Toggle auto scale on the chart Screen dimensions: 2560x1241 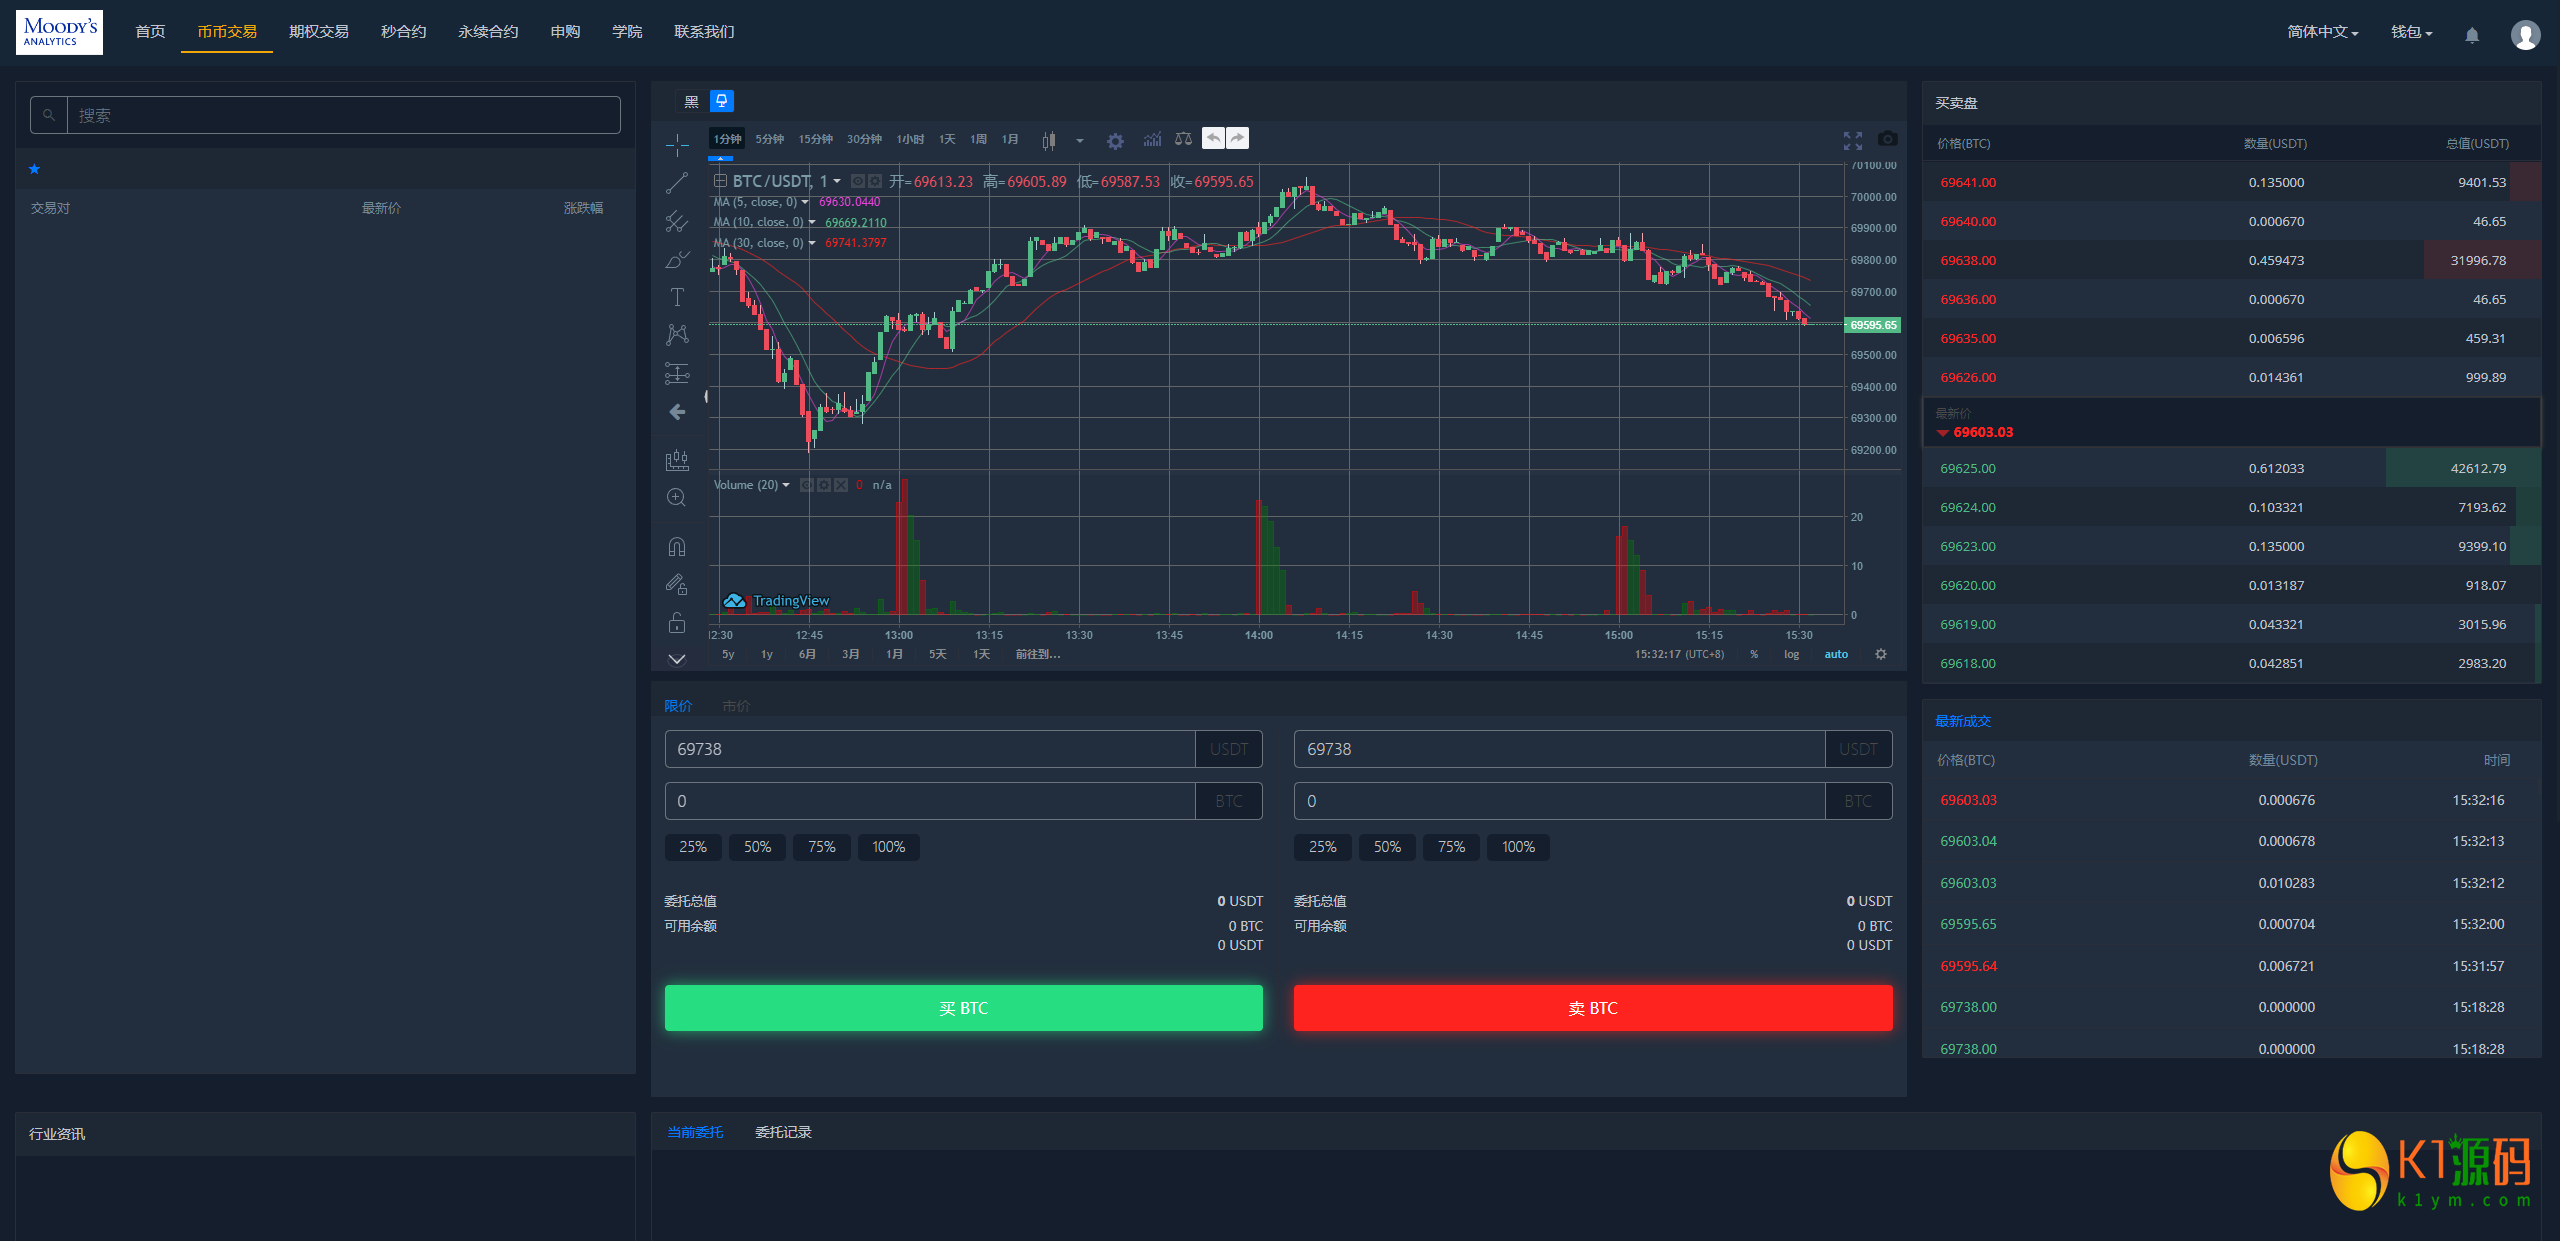1836,654
